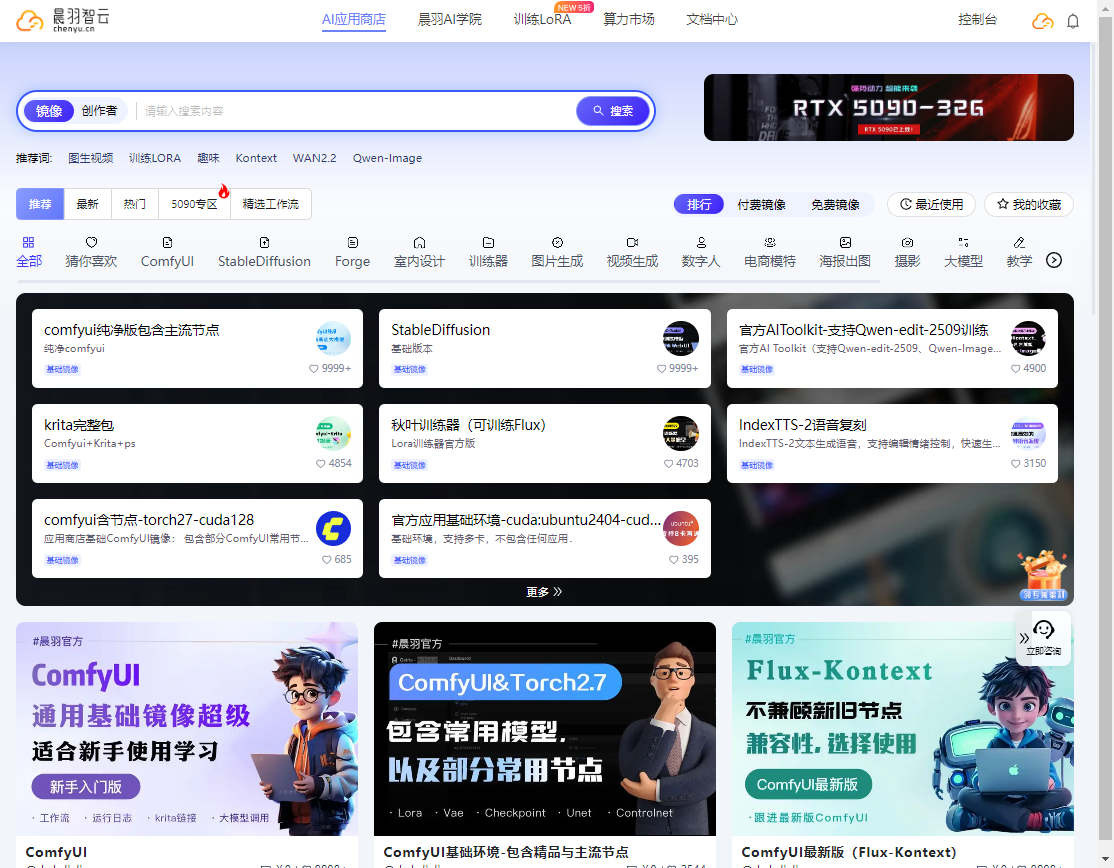The image size is (1114, 868).
Task: Switch filter to 免费镜像
Action: pyautogui.click(x=835, y=204)
